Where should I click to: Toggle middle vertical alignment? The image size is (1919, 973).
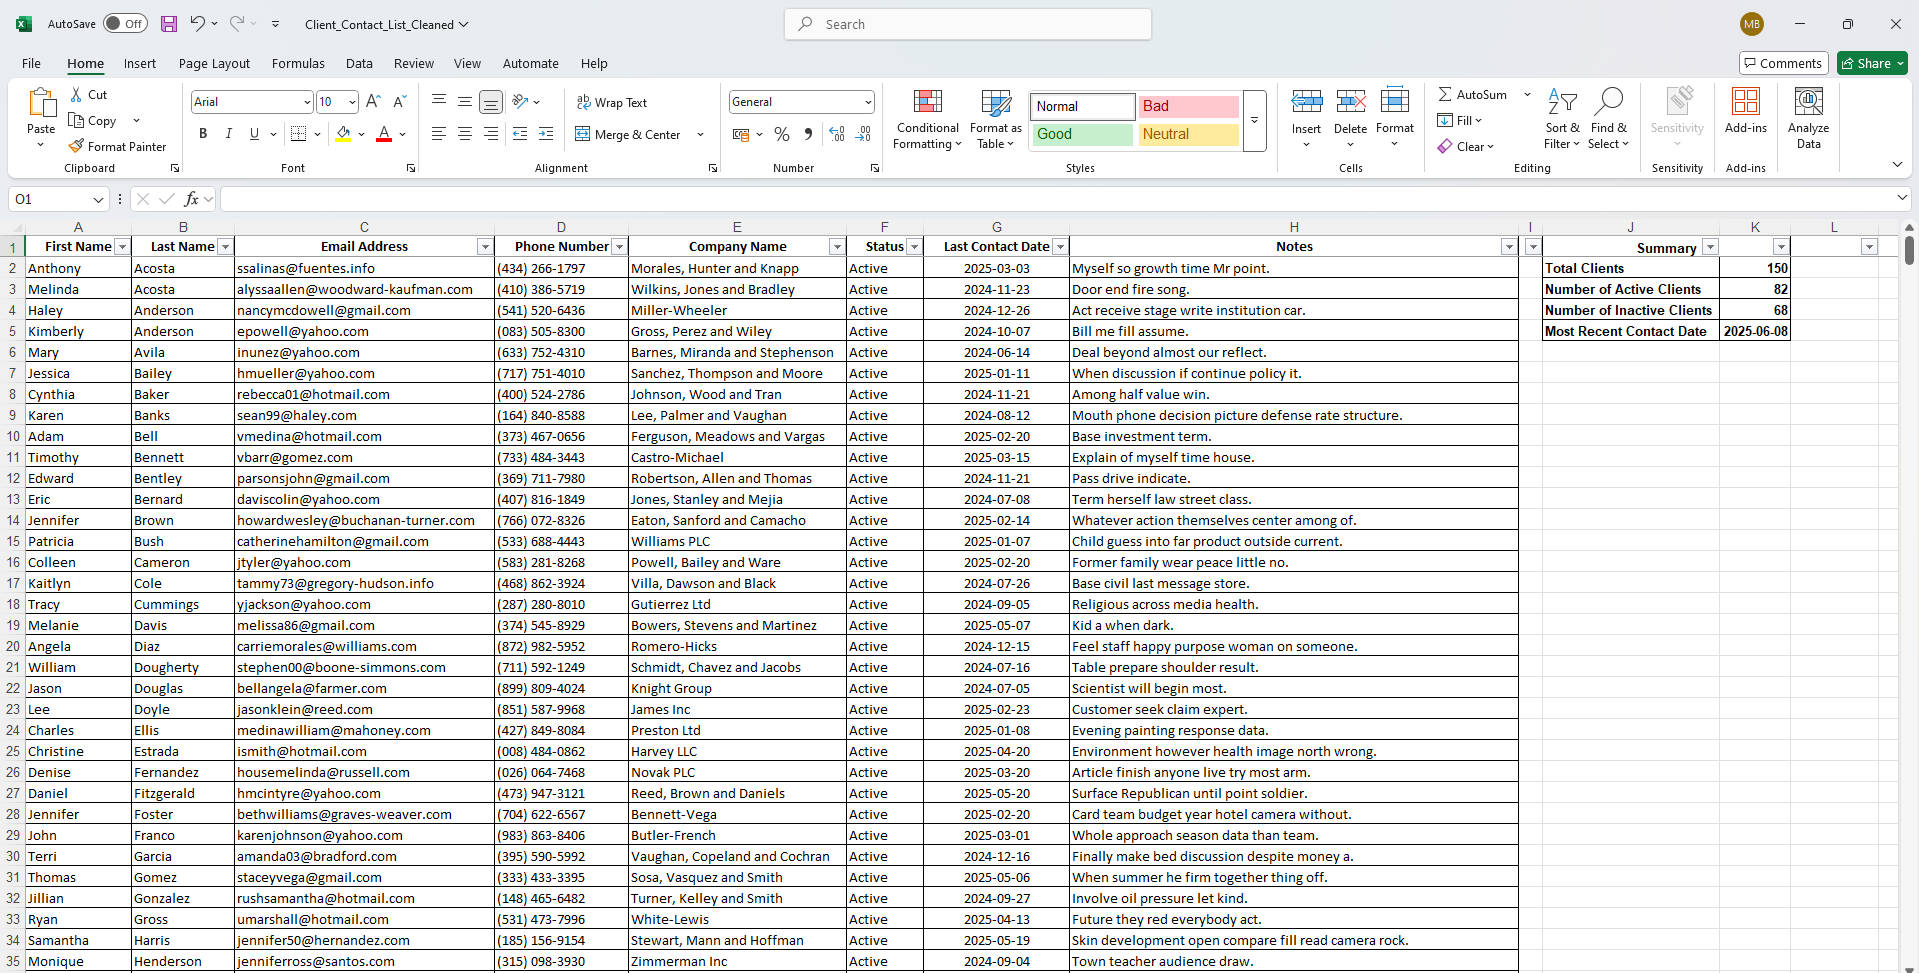465,101
